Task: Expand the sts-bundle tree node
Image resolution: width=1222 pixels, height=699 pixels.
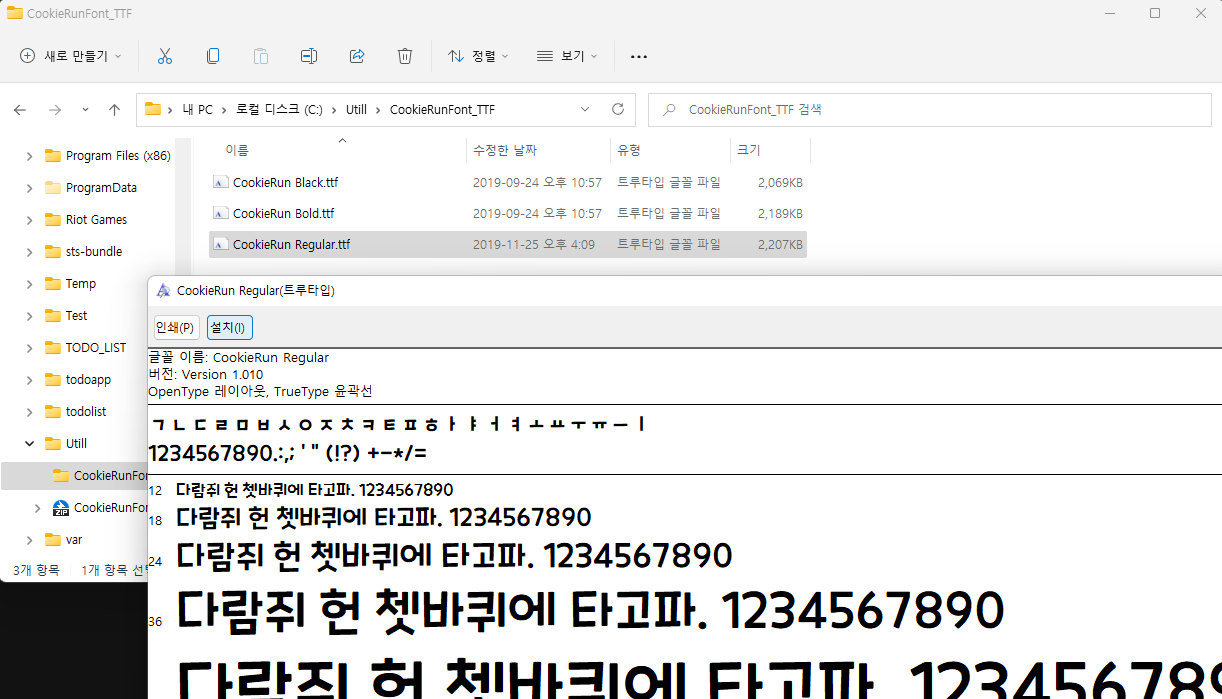Action: (29, 251)
